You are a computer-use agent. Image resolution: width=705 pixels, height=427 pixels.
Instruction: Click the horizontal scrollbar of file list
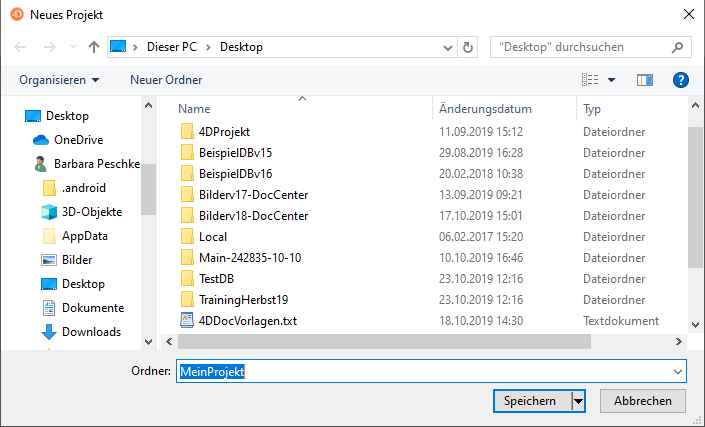[x=400, y=341]
